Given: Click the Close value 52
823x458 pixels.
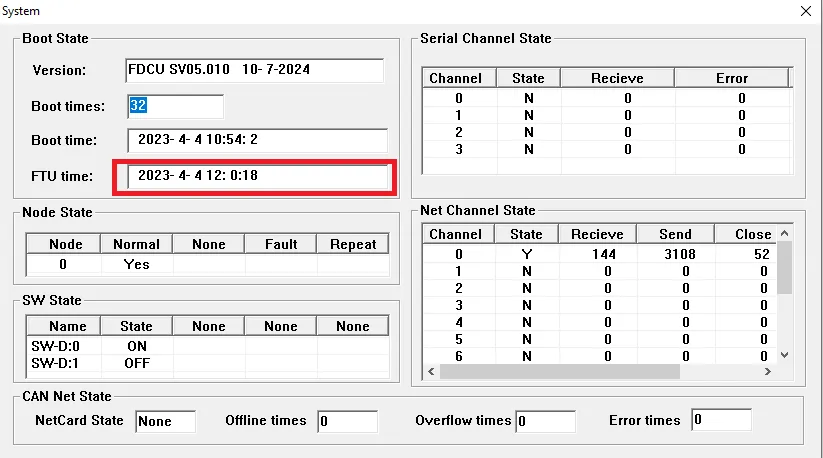Looking at the screenshot, I should pos(762,254).
